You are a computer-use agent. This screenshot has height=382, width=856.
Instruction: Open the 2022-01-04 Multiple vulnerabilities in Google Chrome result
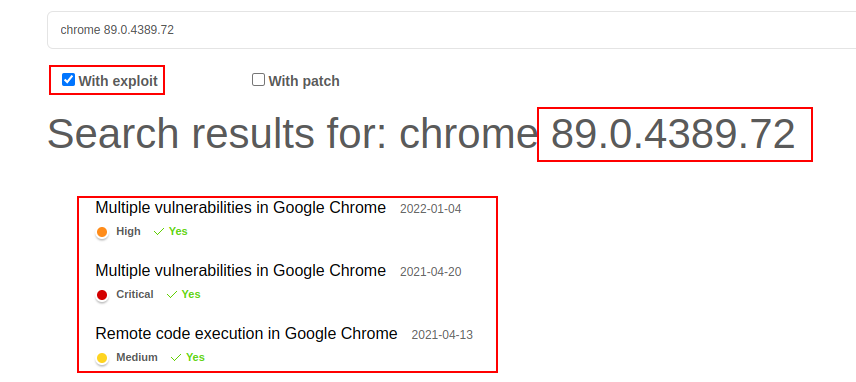[241, 208]
